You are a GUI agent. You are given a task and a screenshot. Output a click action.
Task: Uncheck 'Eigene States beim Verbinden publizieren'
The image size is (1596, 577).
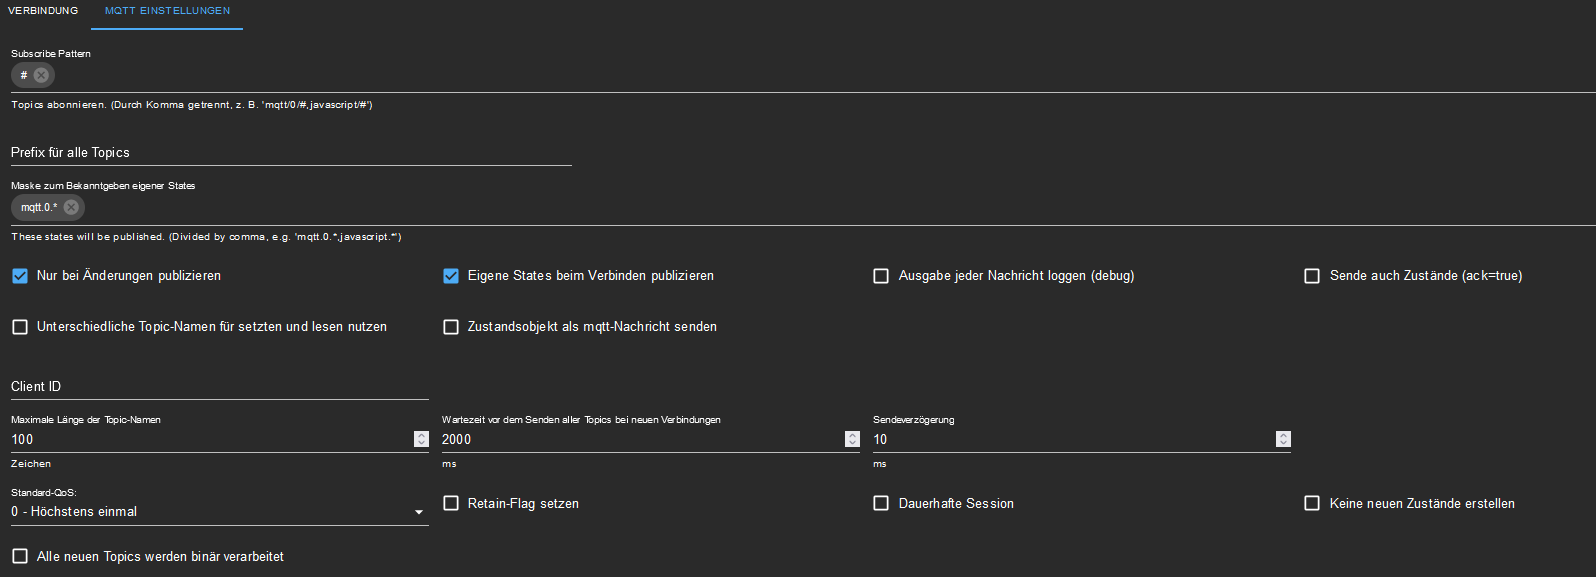coord(451,276)
